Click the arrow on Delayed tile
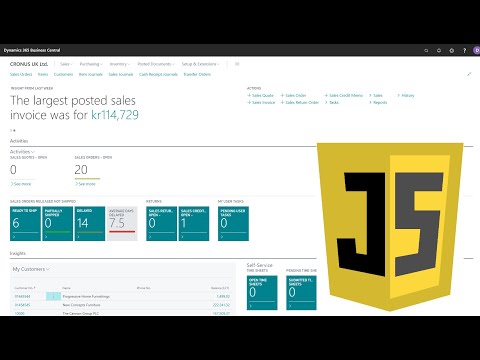Image resolution: width=480 pixels, height=360 pixels. (x=78, y=237)
